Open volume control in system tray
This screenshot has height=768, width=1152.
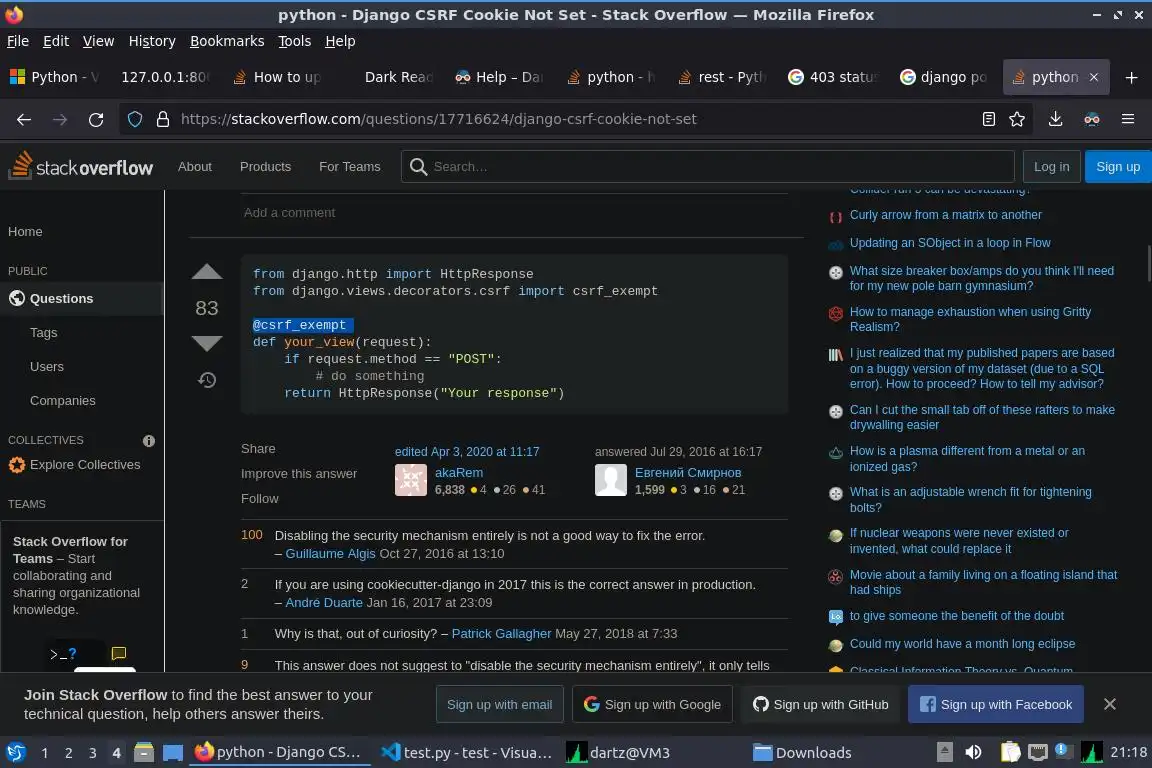click(973, 753)
